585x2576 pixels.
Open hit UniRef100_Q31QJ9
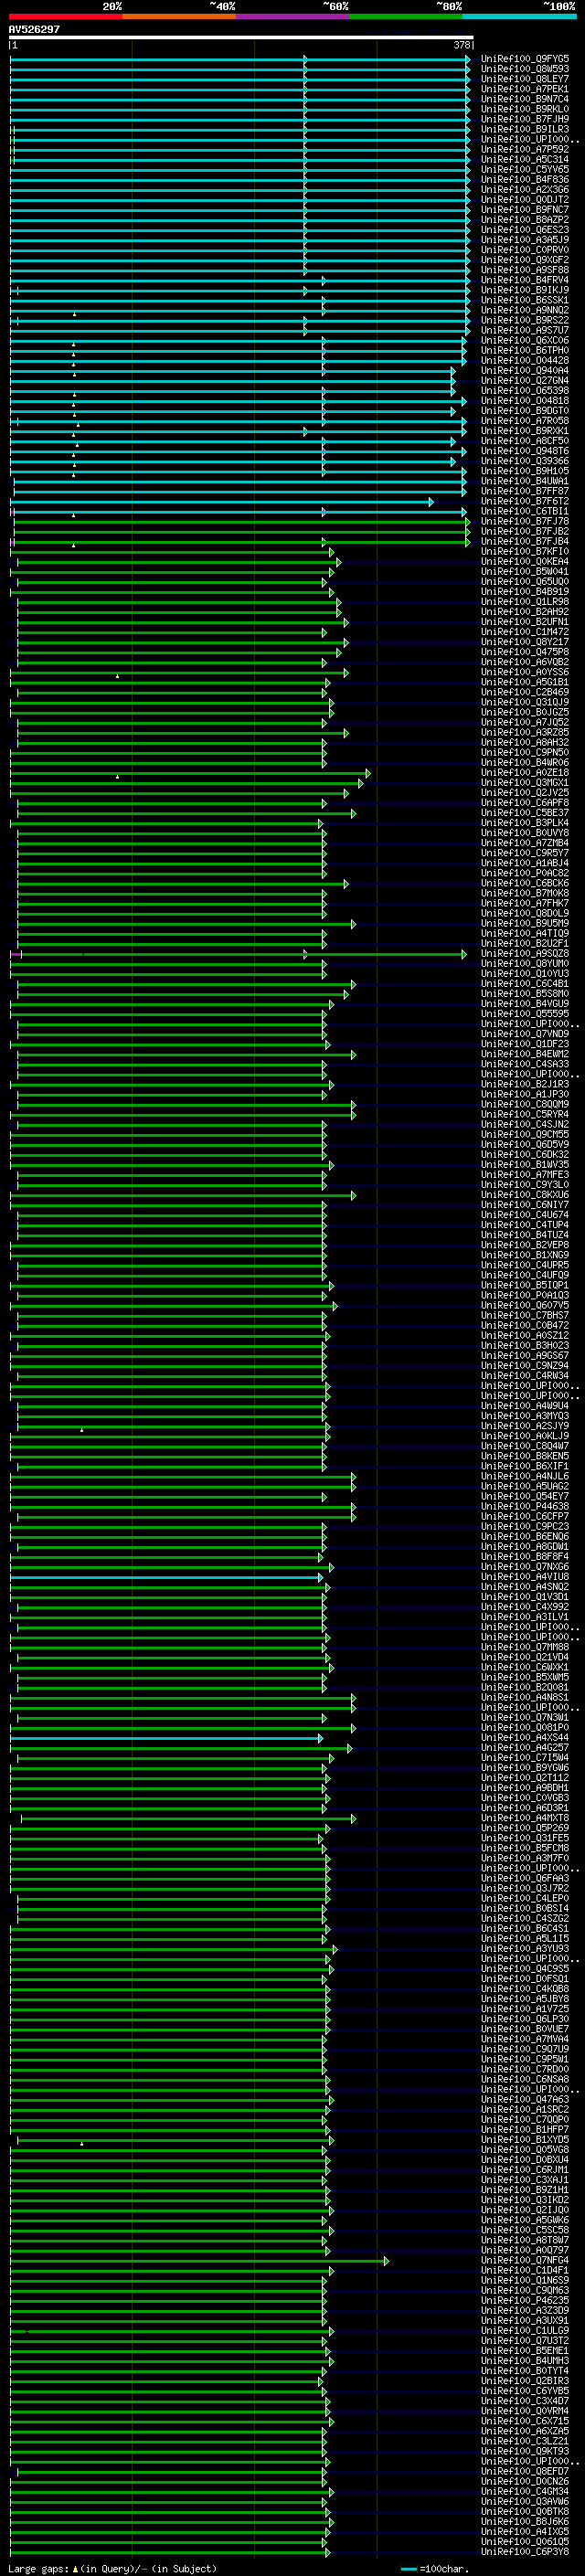pyautogui.click(x=524, y=702)
